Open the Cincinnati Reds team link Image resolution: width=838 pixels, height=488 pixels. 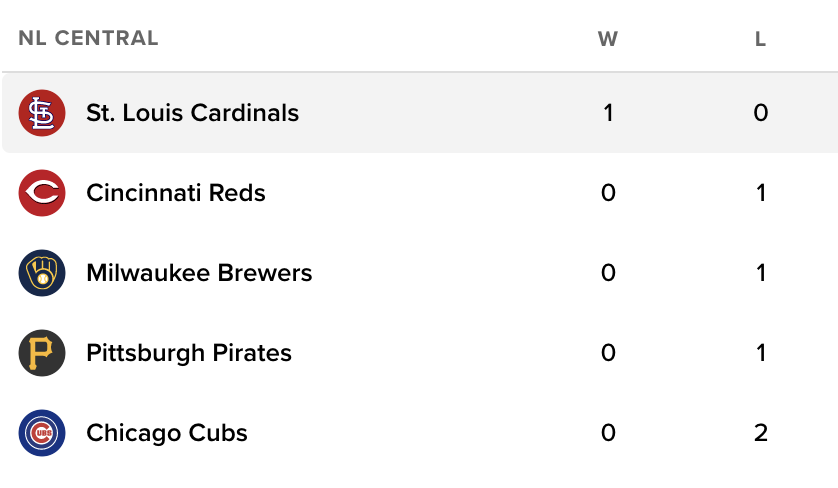pyautogui.click(x=176, y=193)
